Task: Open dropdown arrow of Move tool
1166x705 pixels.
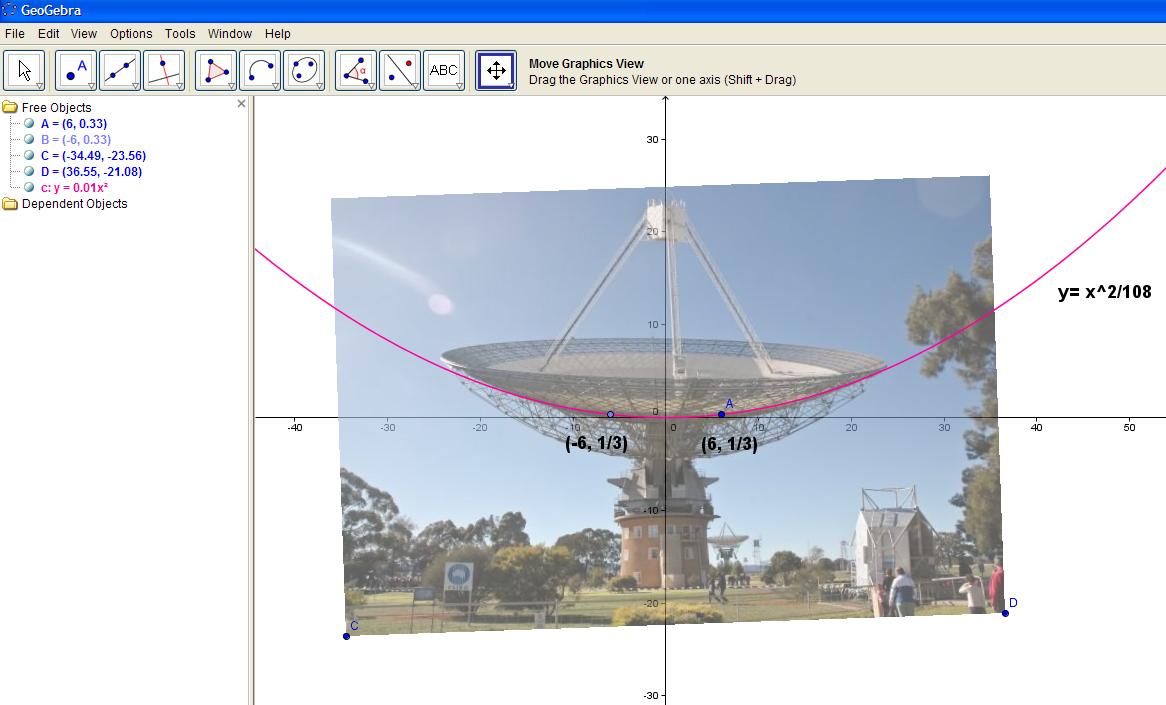Action: click(39, 86)
